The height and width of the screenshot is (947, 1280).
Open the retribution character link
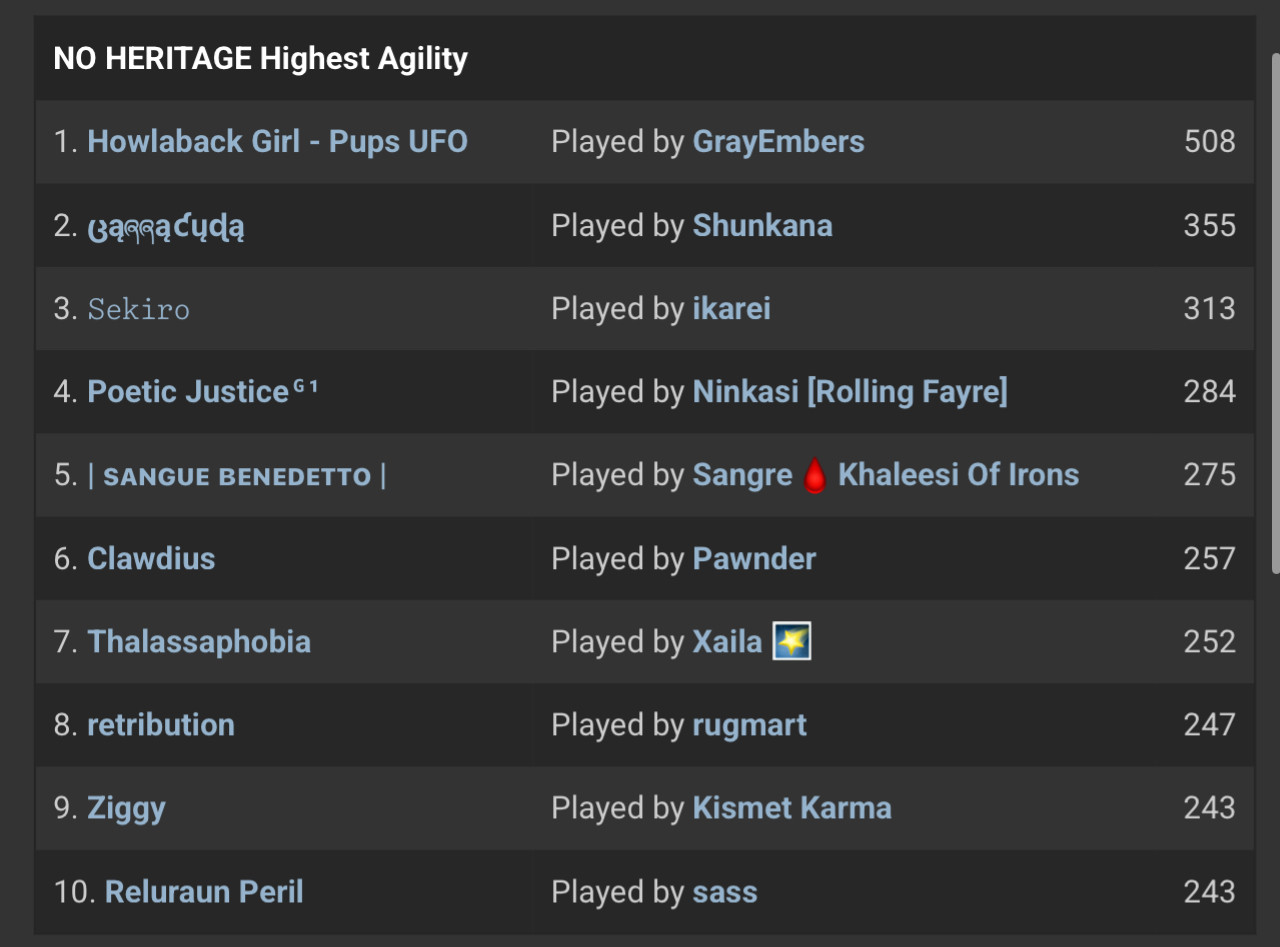161,724
